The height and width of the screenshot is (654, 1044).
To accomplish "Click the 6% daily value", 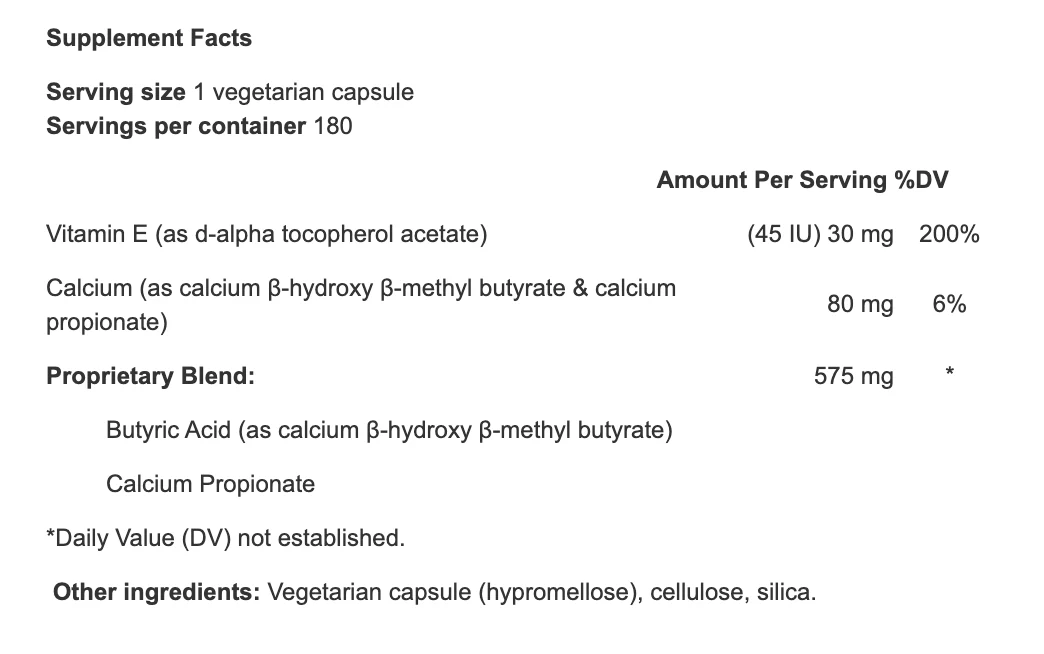I will click(x=949, y=304).
